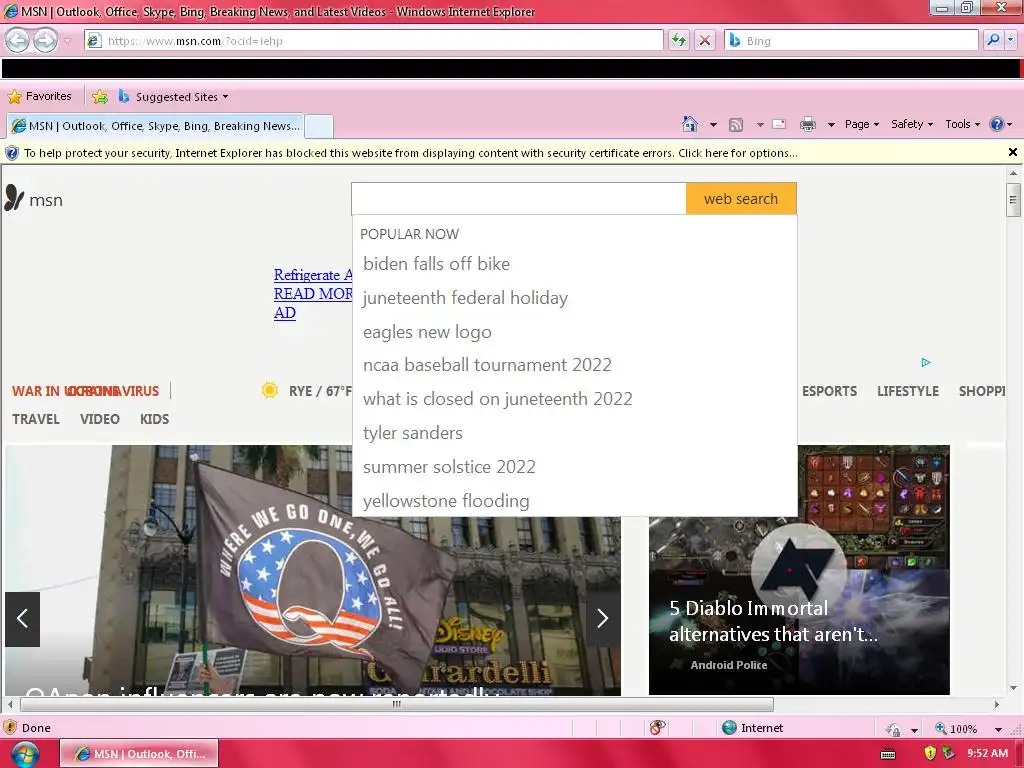The image size is (1024, 768).
Task: Open the LIFESTYLE nav item
Action: click(908, 391)
